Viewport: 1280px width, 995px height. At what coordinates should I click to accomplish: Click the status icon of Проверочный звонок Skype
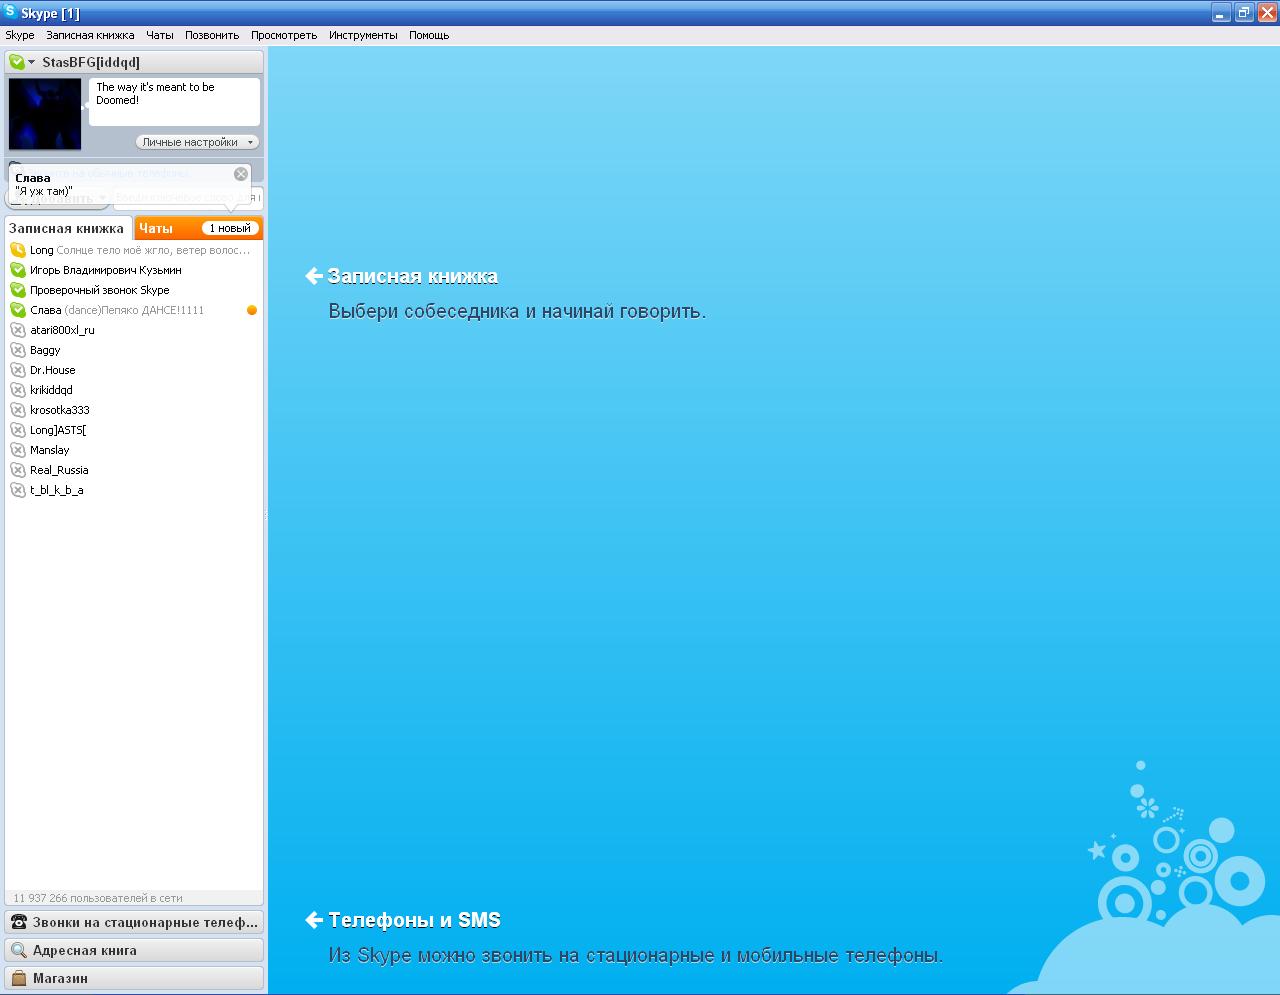tap(18, 290)
